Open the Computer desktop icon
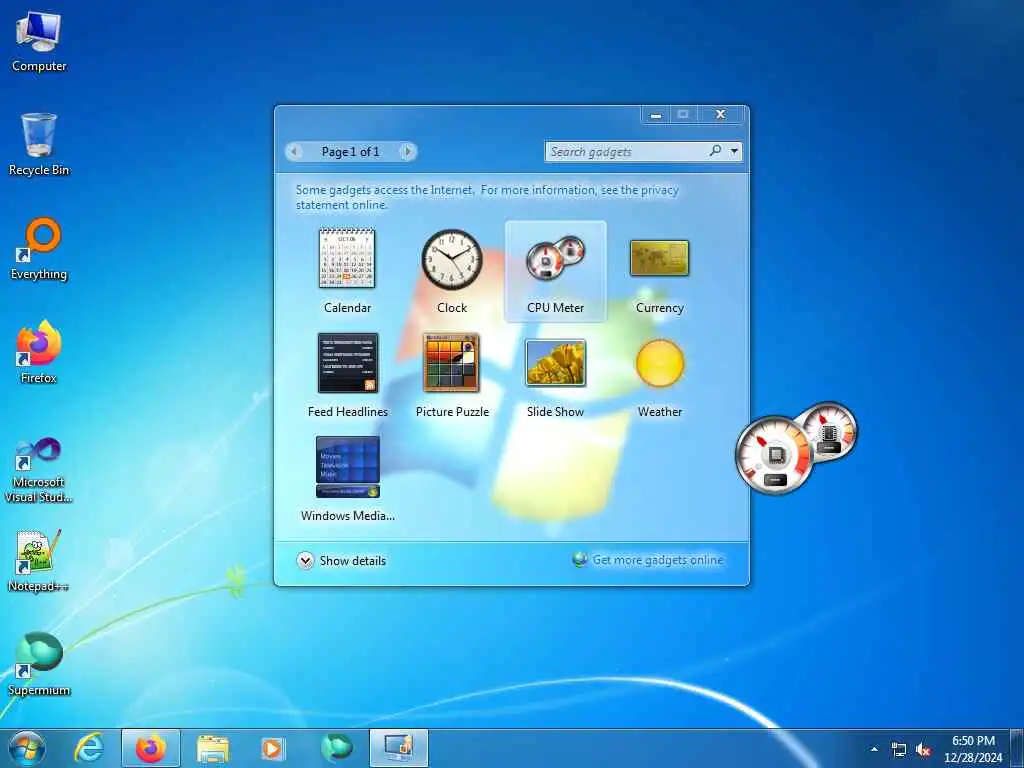This screenshot has width=1024, height=768. tap(39, 41)
